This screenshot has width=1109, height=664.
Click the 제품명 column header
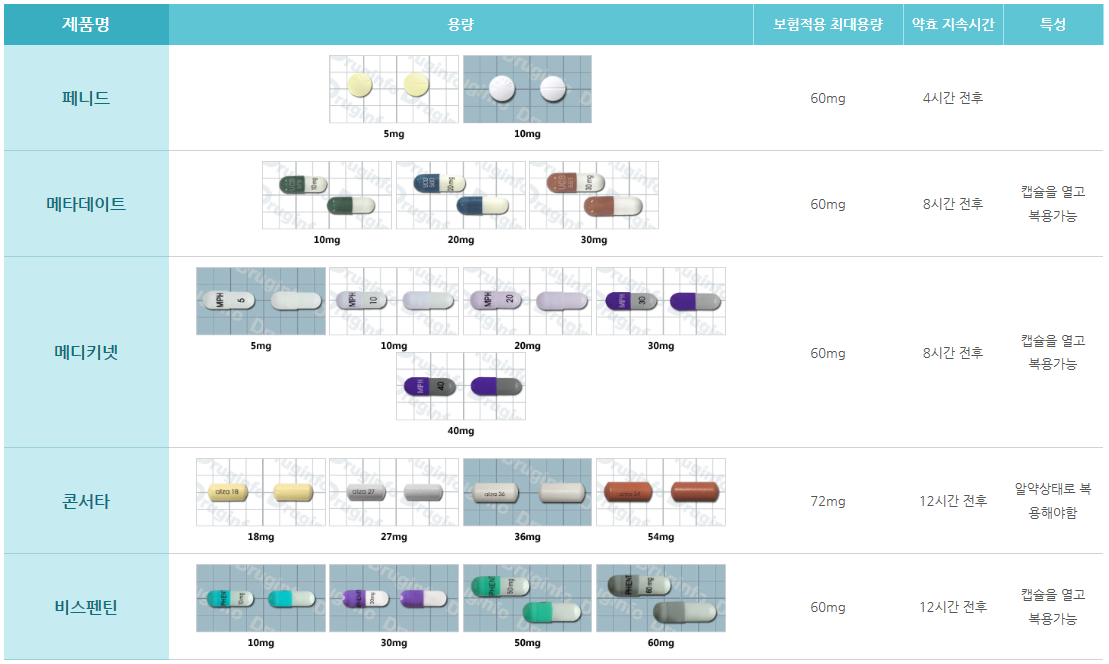point(86,24)
